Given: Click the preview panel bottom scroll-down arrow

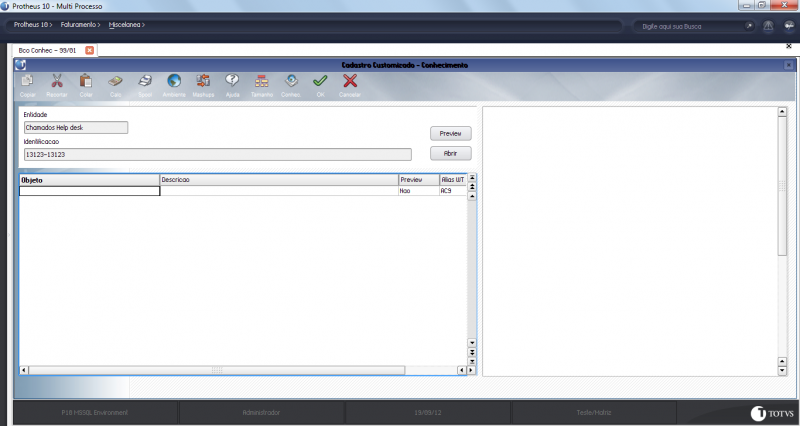Looking at the screenshot, I should 782,371.
